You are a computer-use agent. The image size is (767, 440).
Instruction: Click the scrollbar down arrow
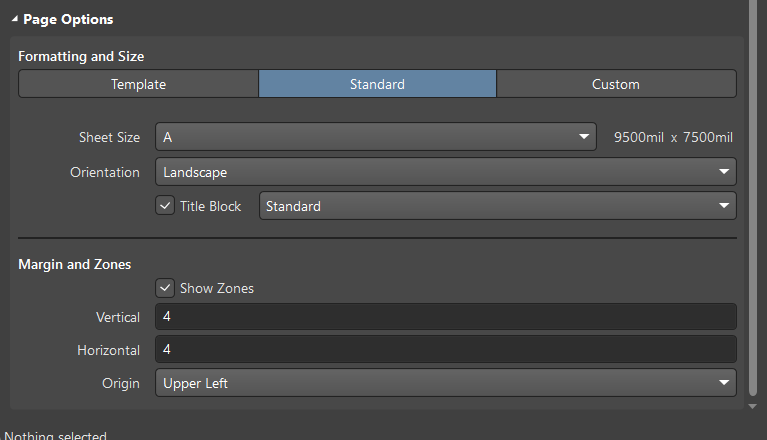click(753, 406)
